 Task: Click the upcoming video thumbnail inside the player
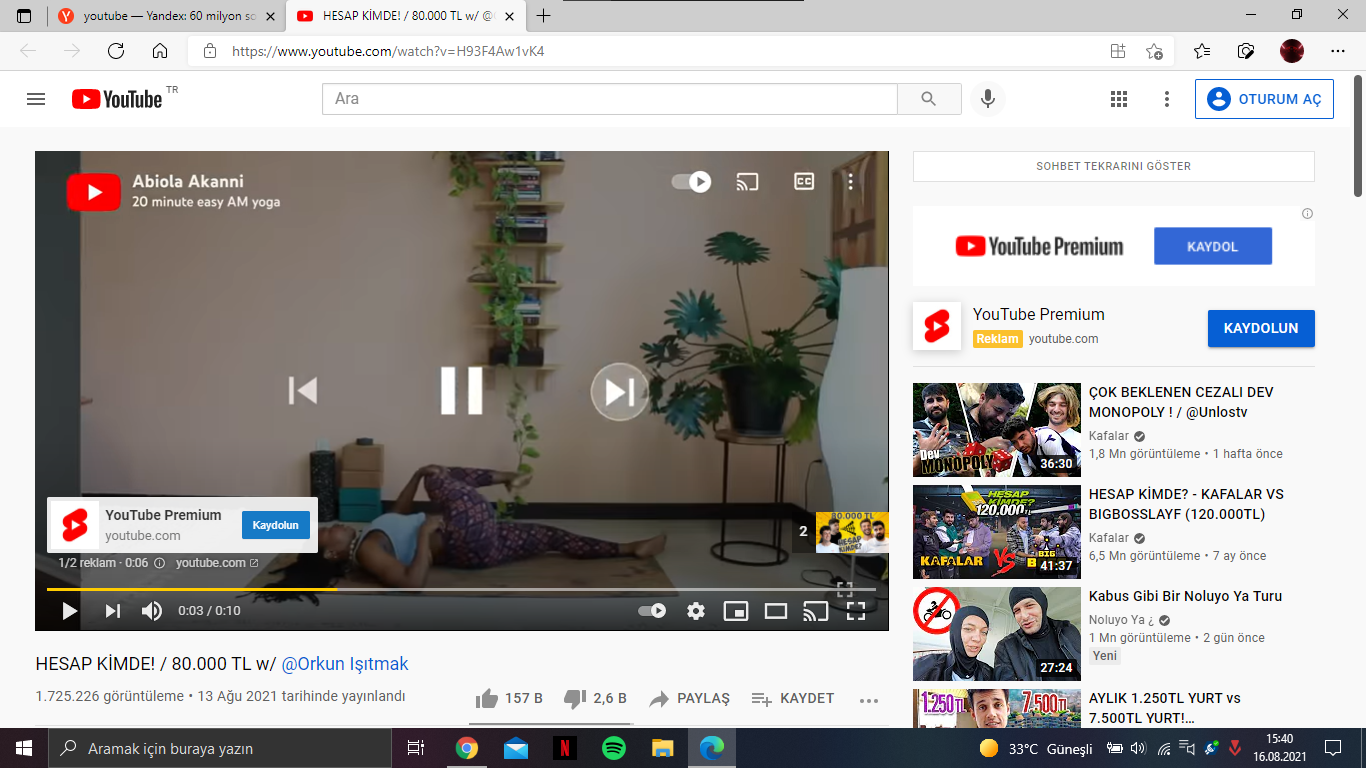coord(852,532)
